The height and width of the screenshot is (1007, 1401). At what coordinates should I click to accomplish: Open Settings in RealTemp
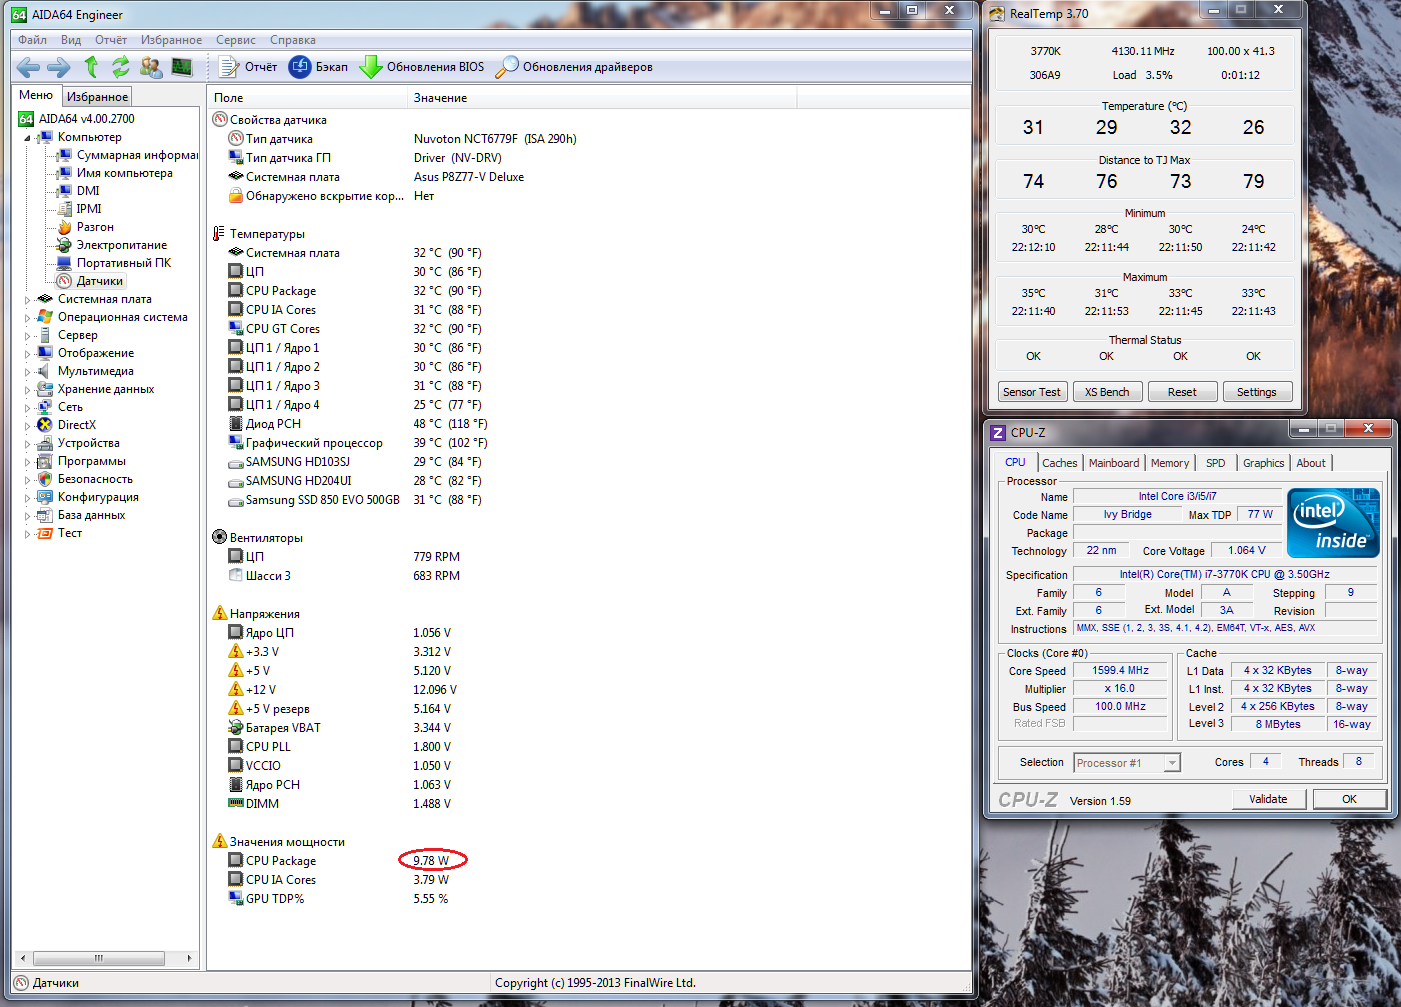coord(1257,392)
